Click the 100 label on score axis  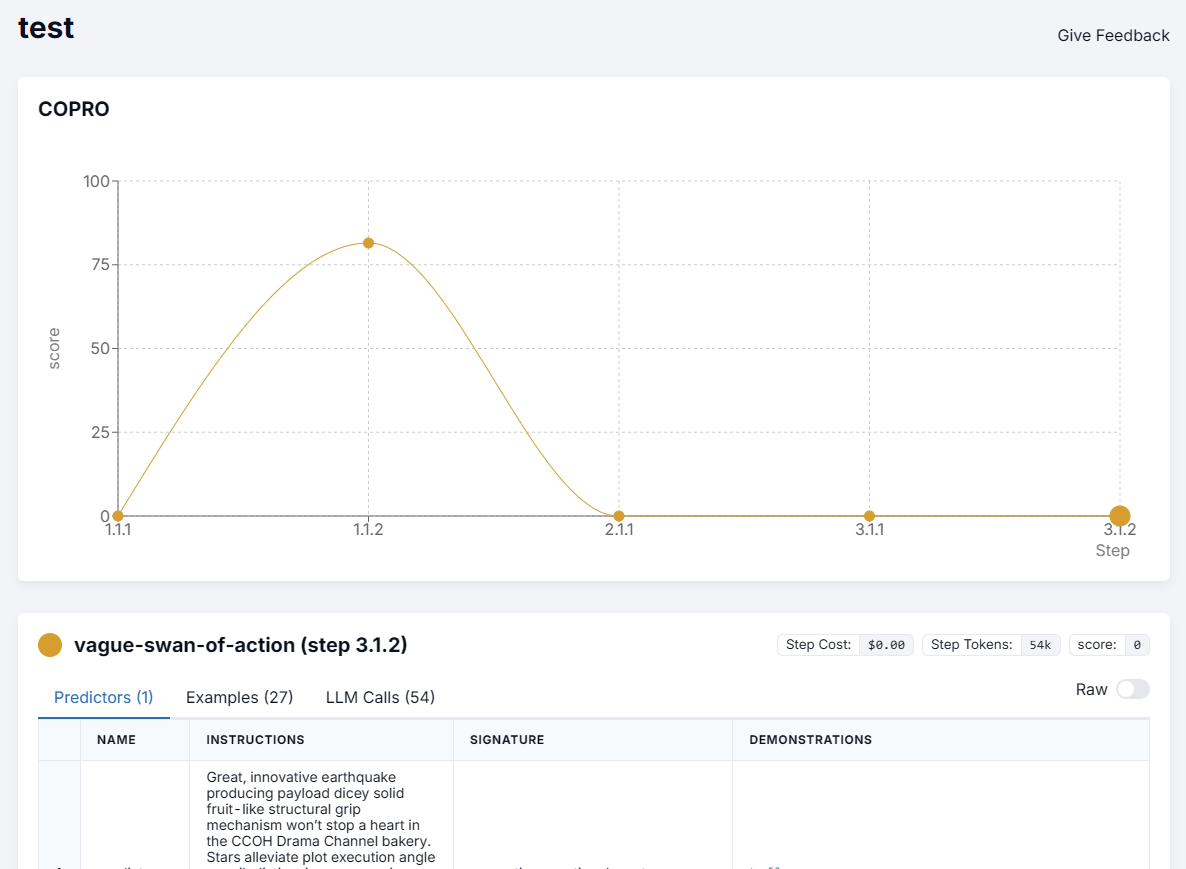tap(96, 182)
